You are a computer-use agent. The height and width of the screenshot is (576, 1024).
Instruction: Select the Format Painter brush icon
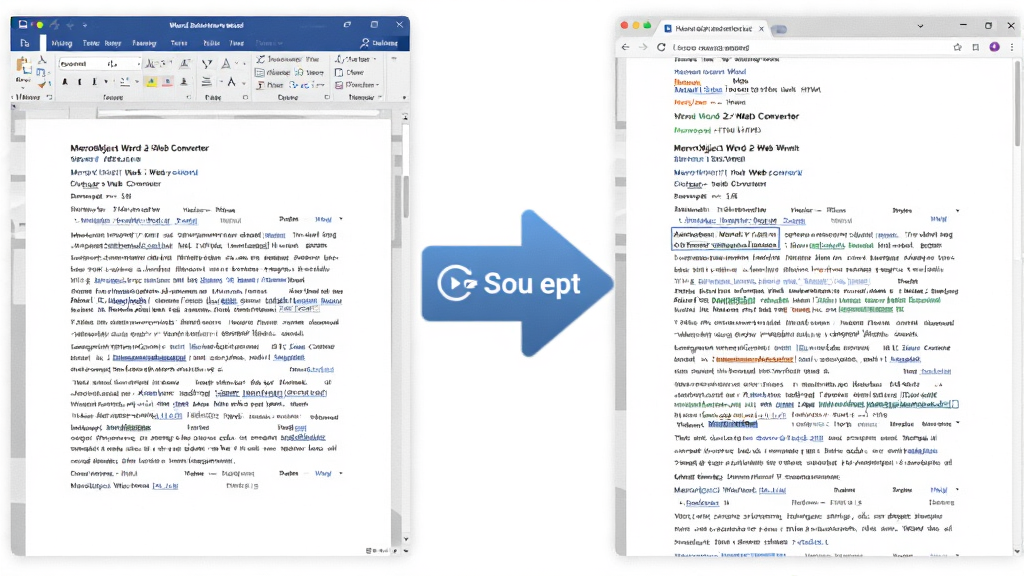point(42,85)
